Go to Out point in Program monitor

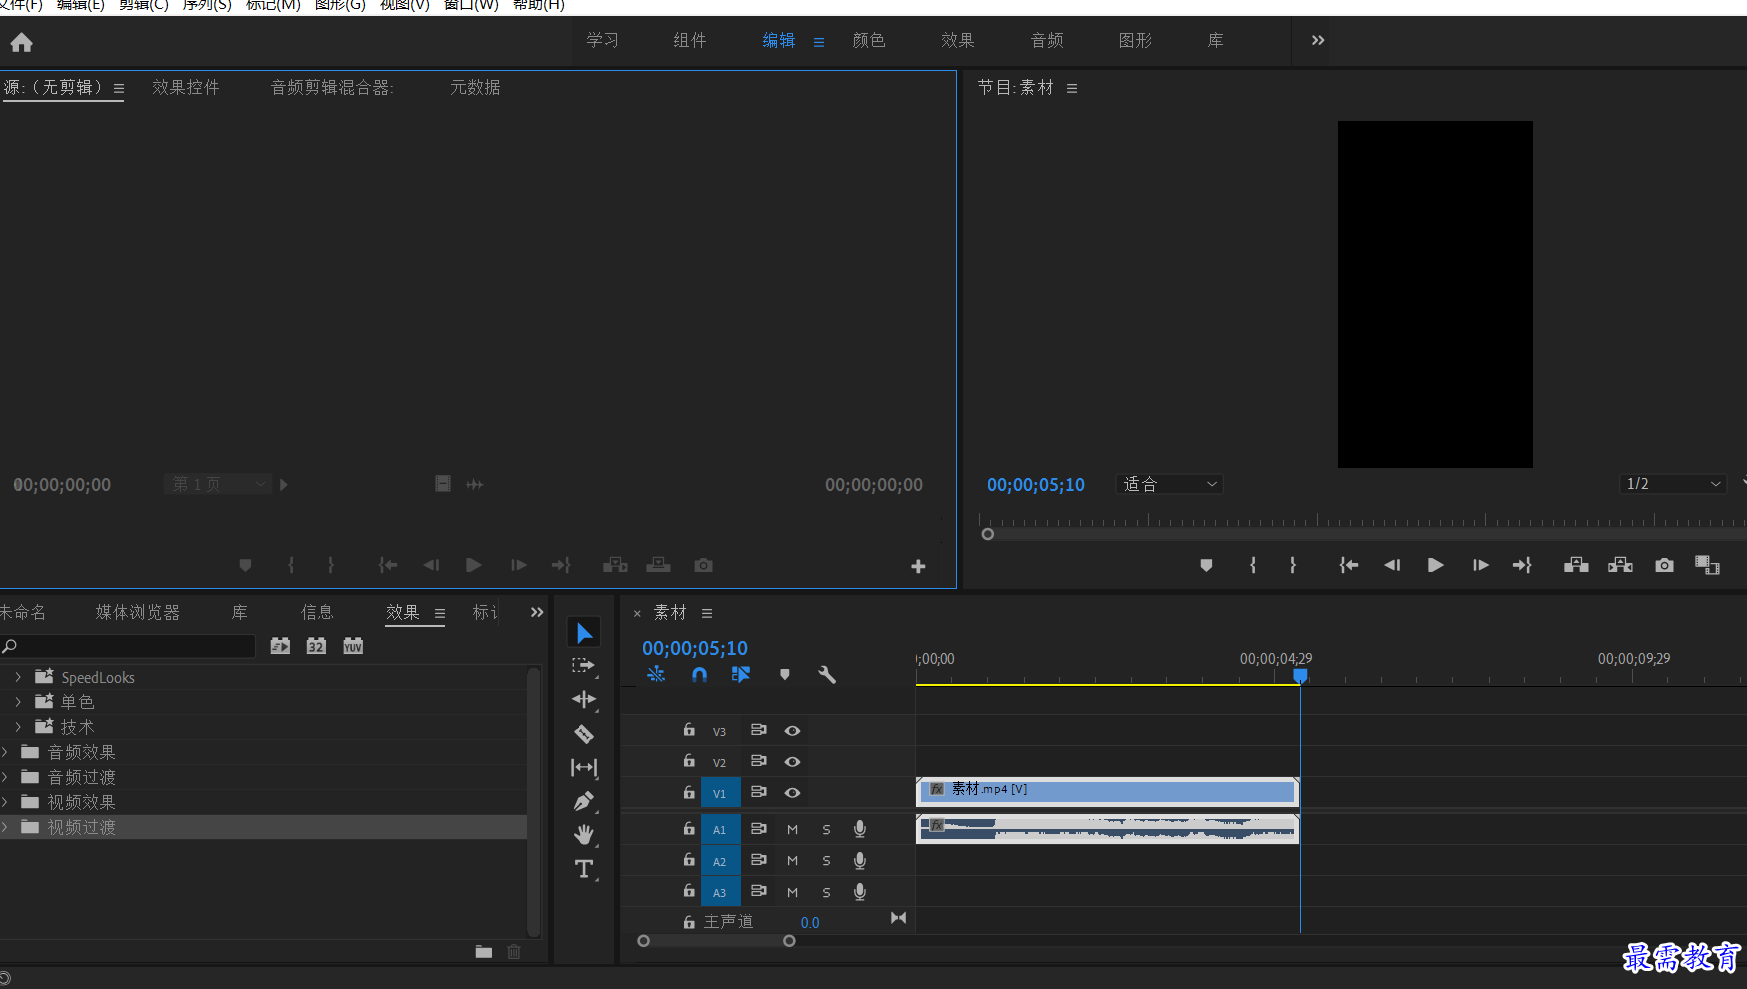[1522, 565]
